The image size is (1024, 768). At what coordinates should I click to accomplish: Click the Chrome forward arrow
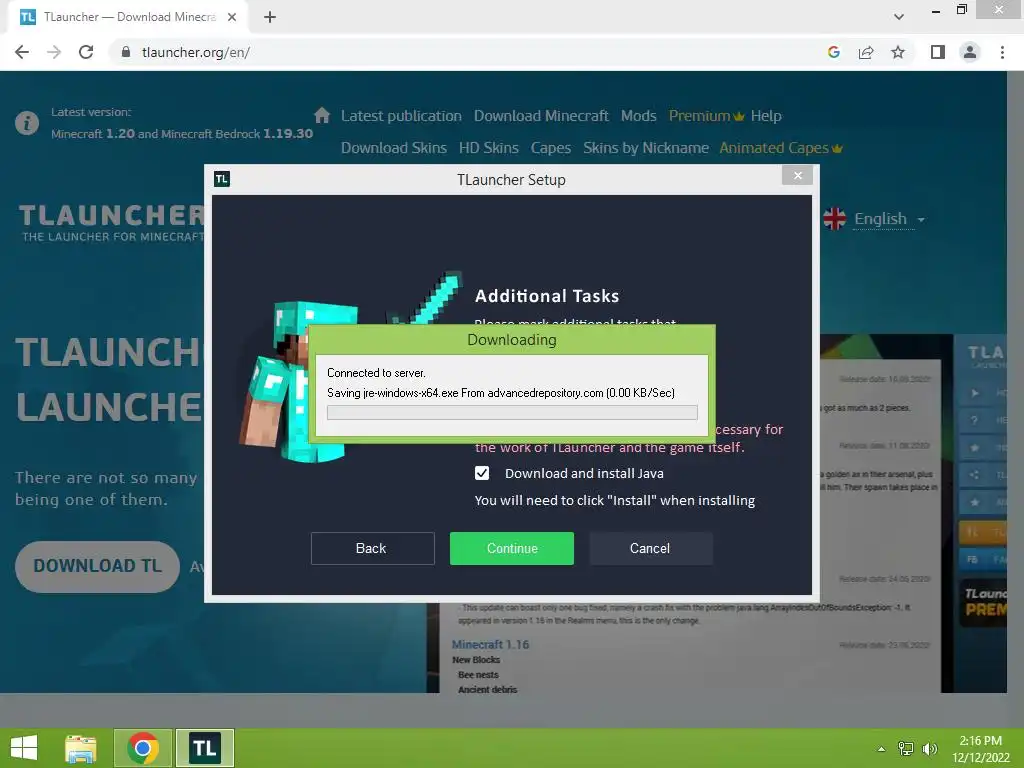coord(54,52)
